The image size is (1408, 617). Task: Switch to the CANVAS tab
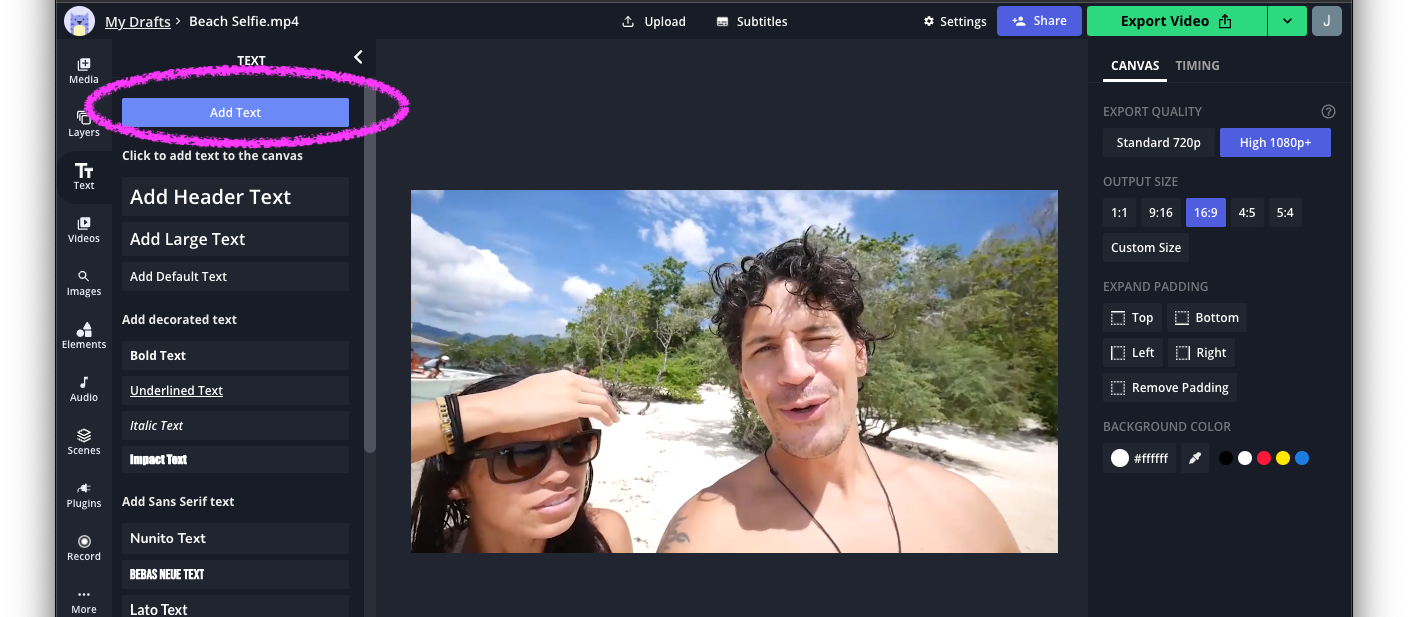[x=1135, y=66]
